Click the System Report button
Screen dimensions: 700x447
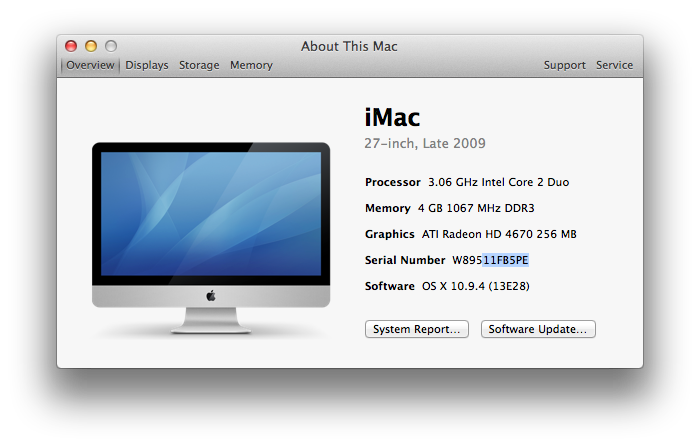point(417,329)
